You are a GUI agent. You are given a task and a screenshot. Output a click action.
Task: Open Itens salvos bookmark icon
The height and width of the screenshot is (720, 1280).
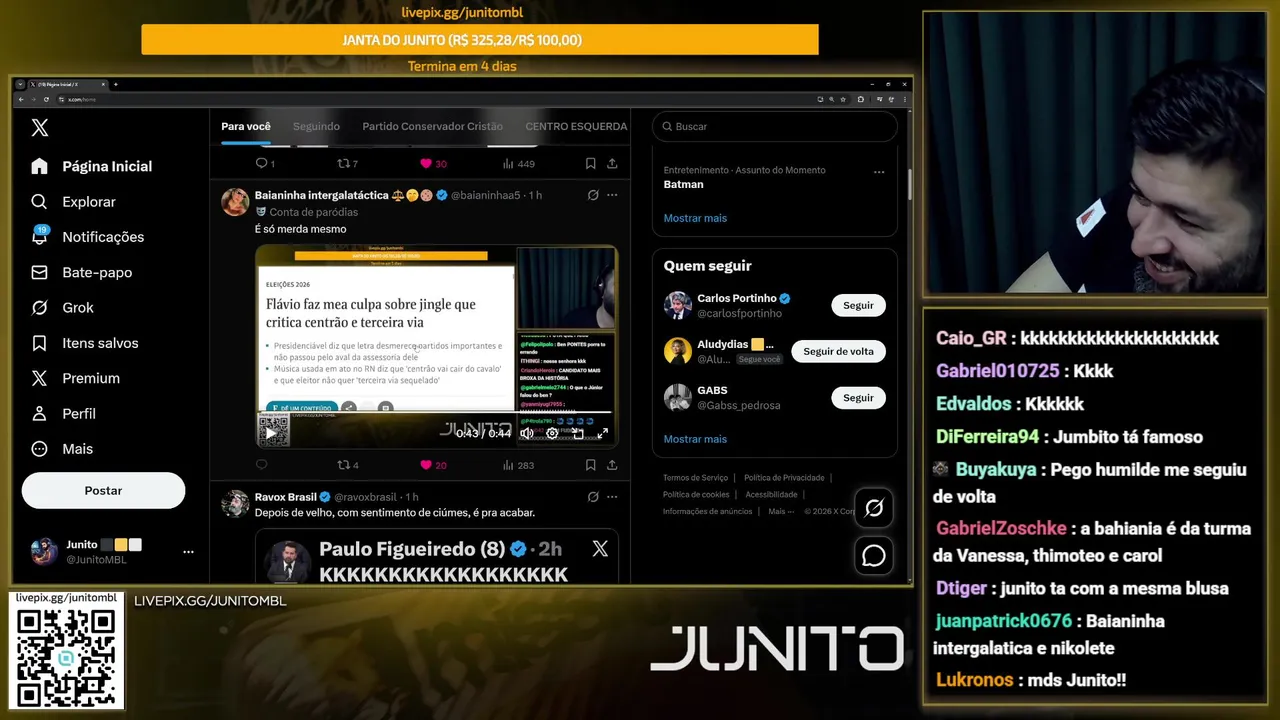[x=39, y=343]
